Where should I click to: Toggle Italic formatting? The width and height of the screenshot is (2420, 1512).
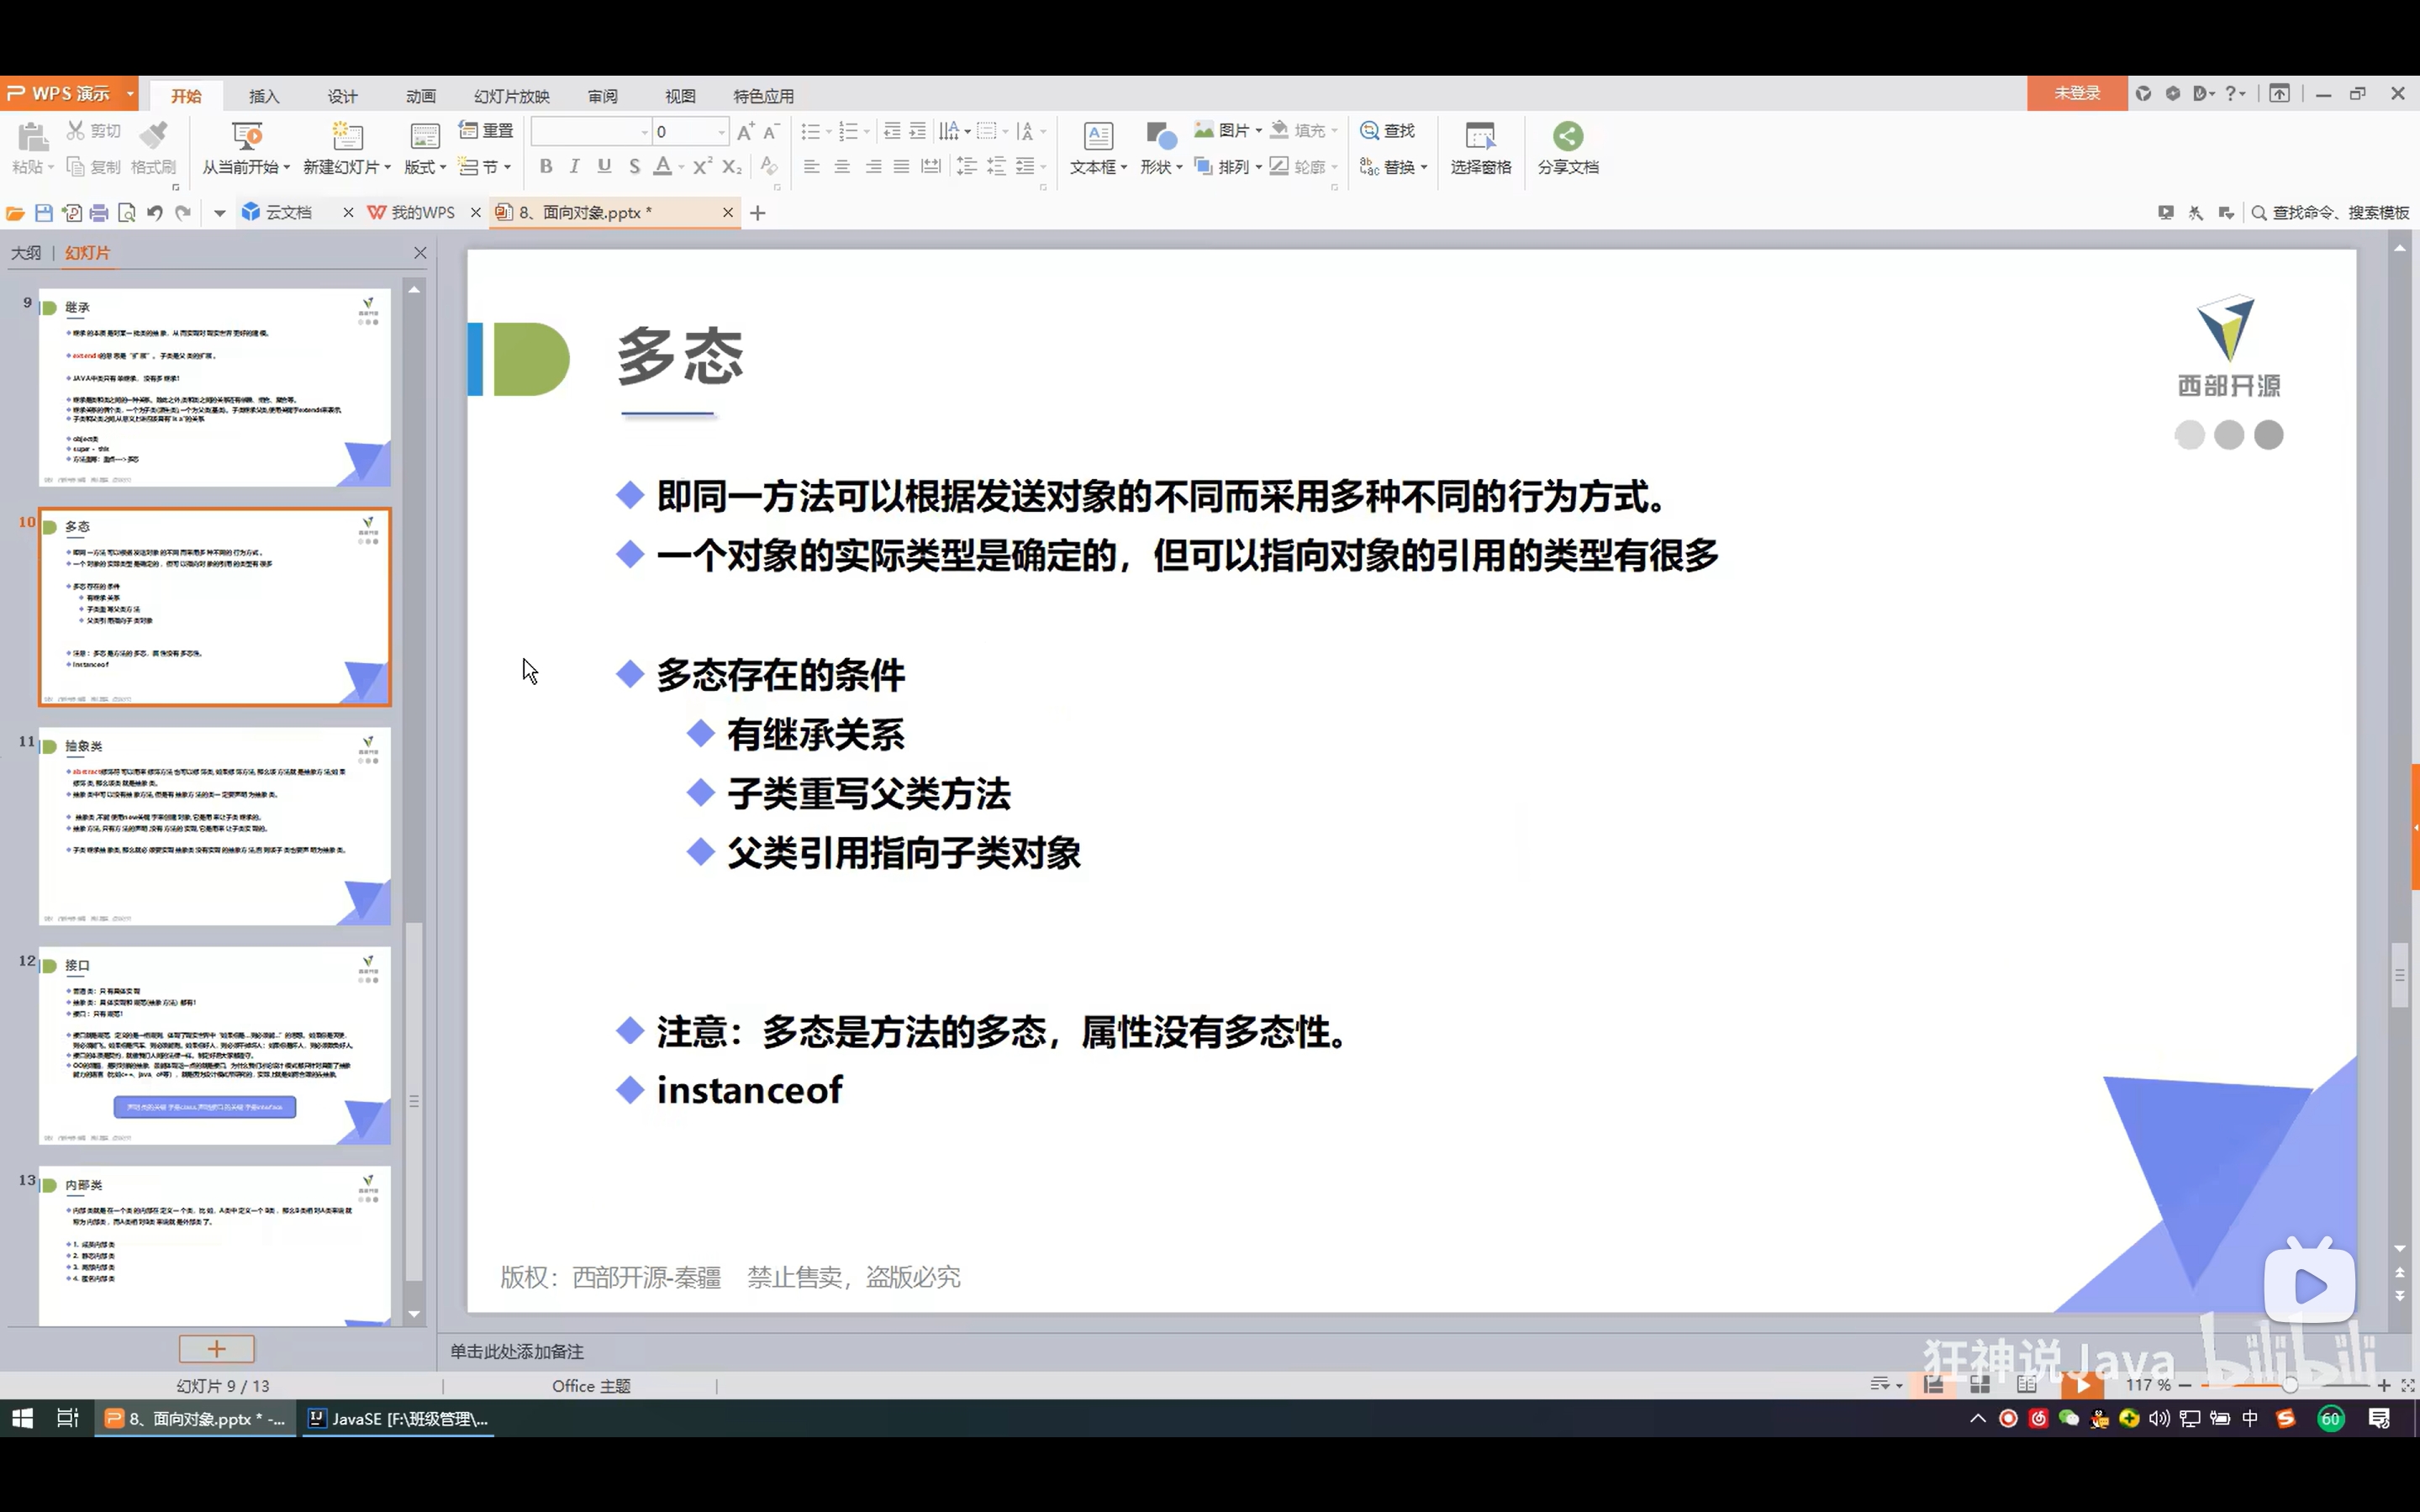(x=574, y=167)
